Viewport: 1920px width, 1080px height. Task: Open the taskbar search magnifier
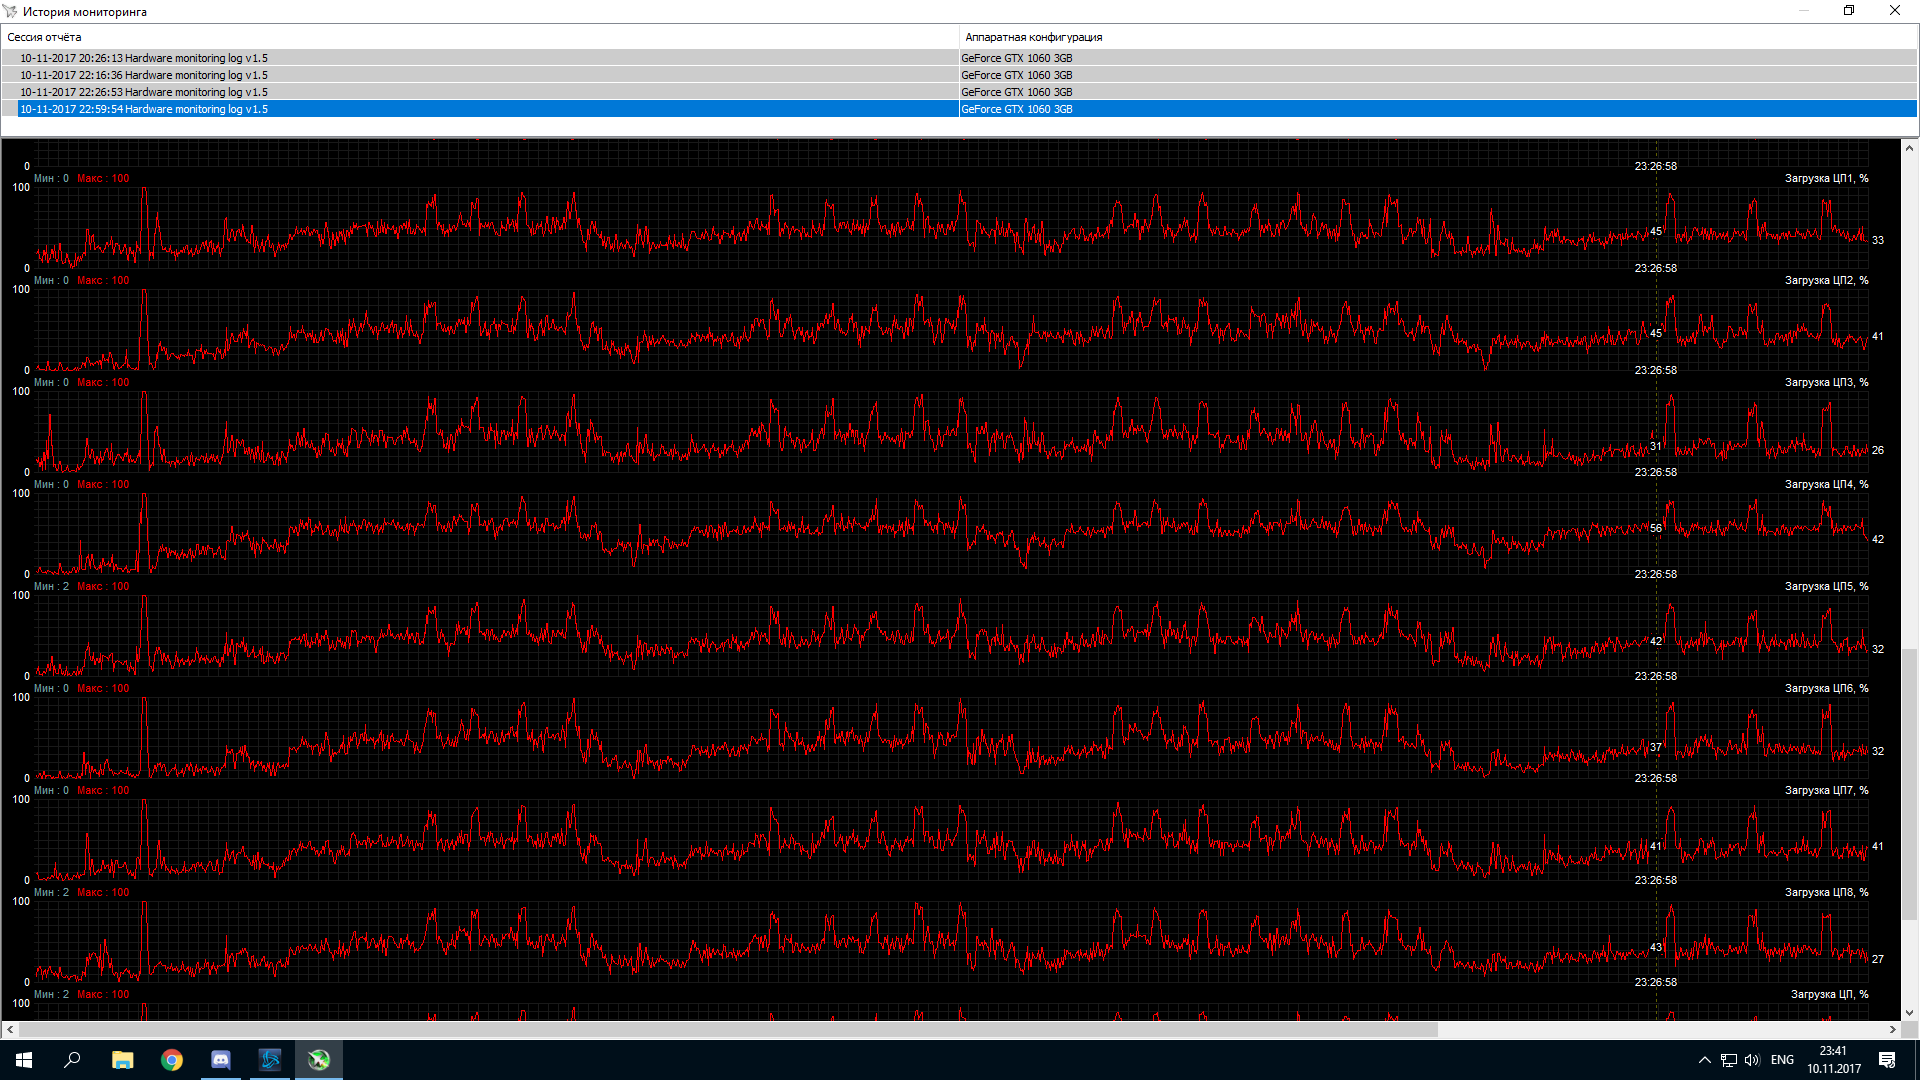pyautogui.click(x=72, y=1060)
